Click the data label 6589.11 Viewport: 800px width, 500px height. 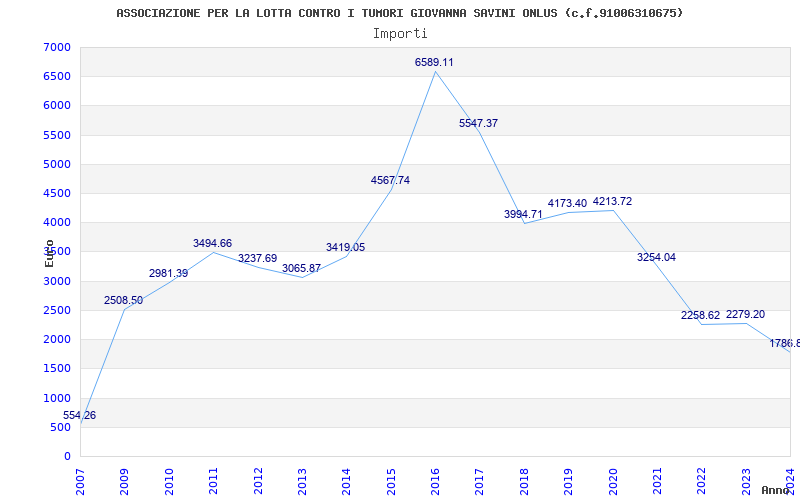[434, 62]
